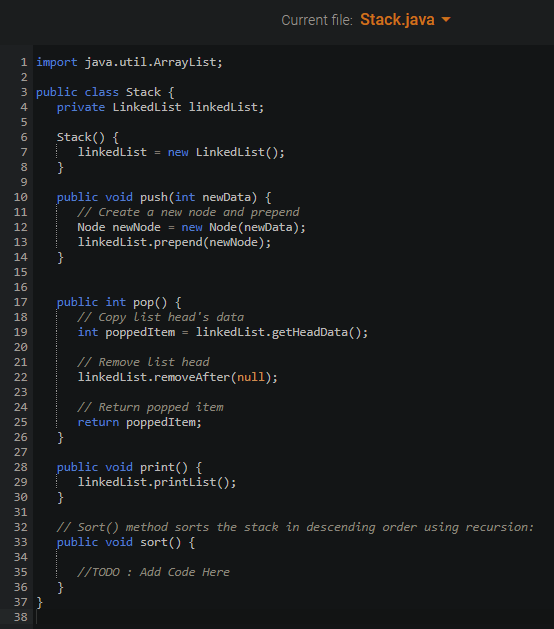Viewport: 554px width, 629px height.
Task: Click 'linkedList.removeAfter(null);' line
Action: coord(177,377)
